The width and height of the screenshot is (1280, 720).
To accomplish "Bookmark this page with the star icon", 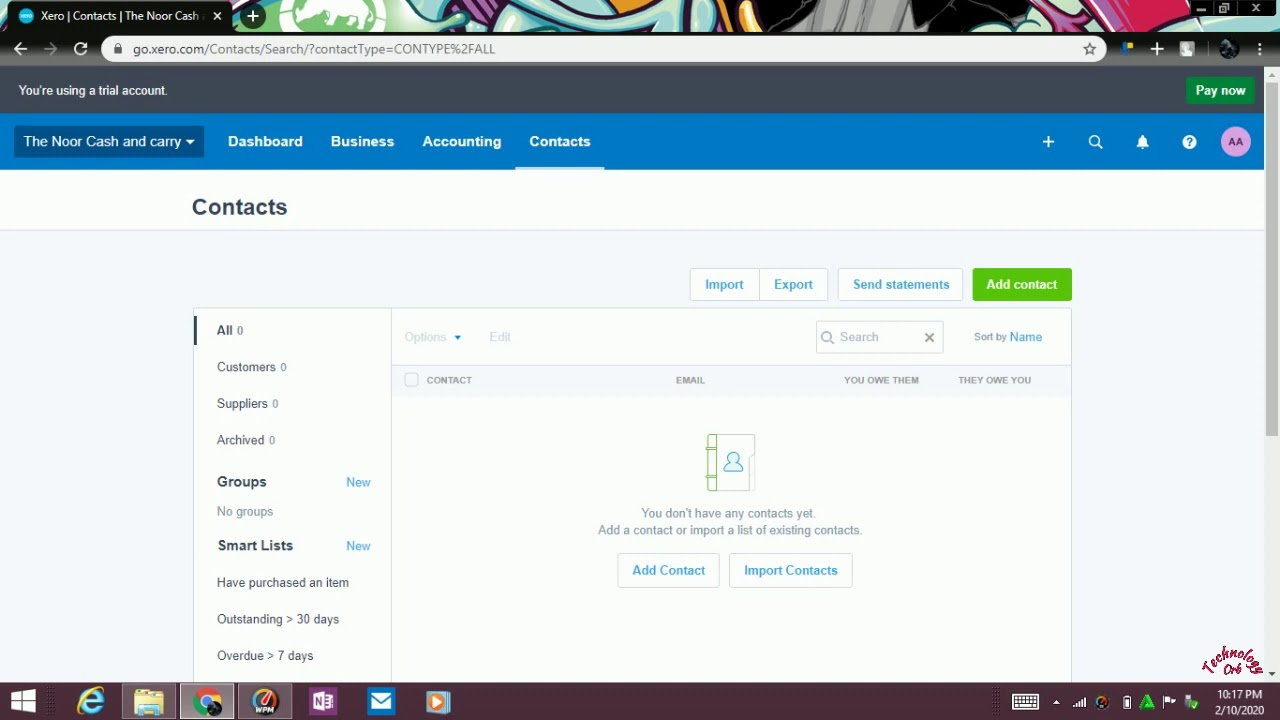I will point(1089,49).
